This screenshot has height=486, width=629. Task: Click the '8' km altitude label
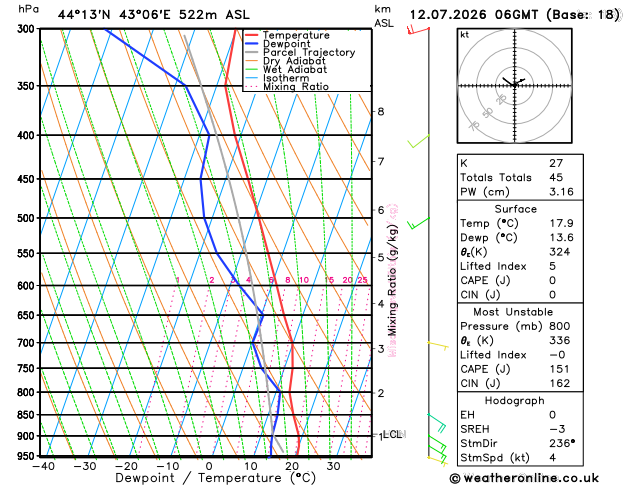tap(381, 111)
